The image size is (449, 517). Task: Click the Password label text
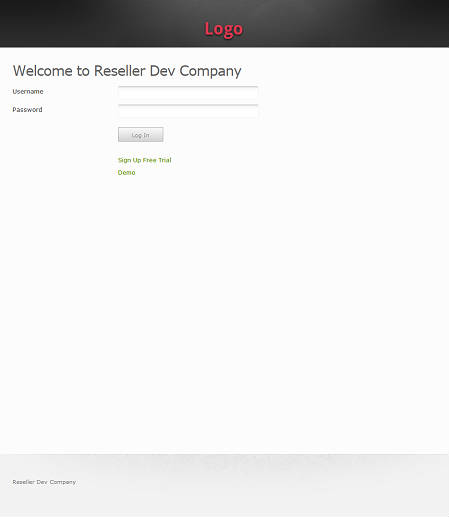27,110
